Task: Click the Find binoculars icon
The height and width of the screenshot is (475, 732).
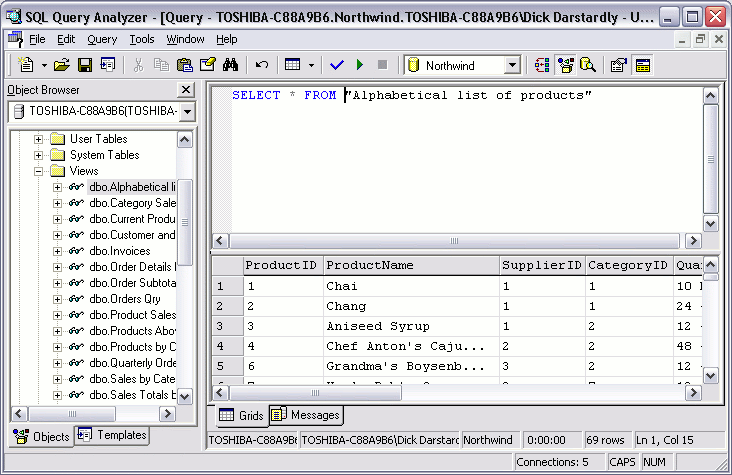Action: [x=230, y=65]
